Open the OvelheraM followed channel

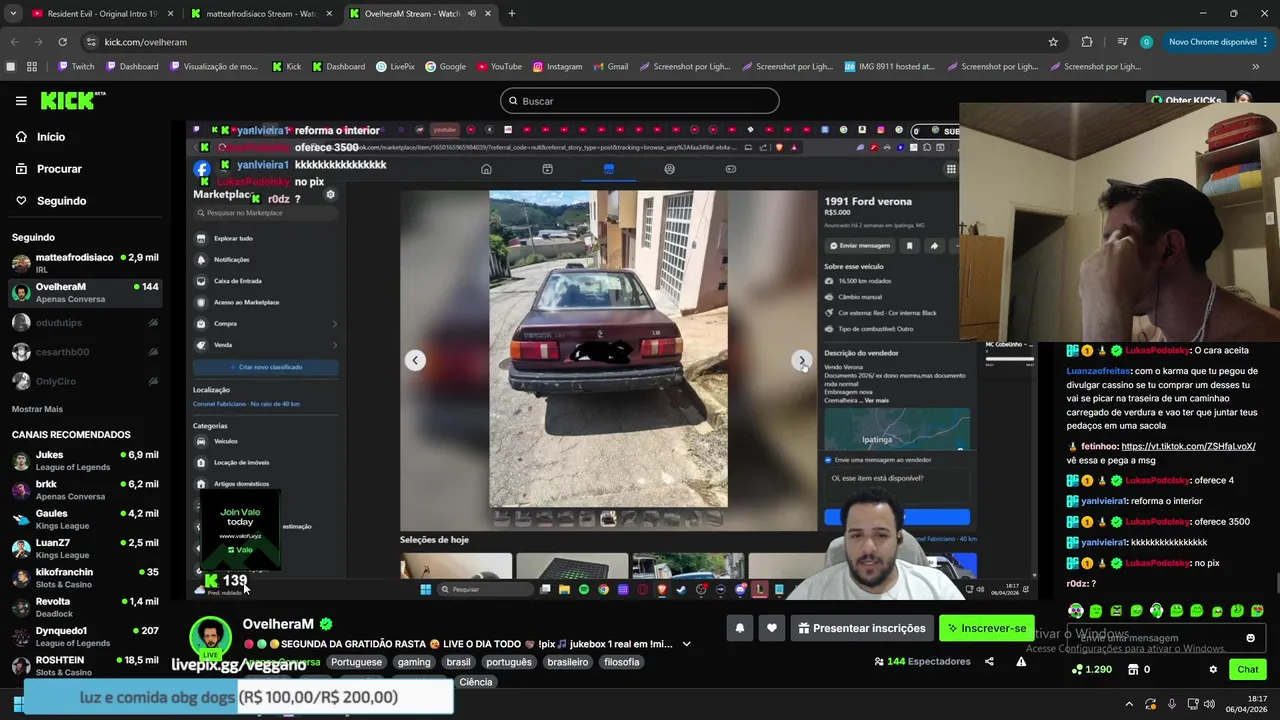[85, 293]
